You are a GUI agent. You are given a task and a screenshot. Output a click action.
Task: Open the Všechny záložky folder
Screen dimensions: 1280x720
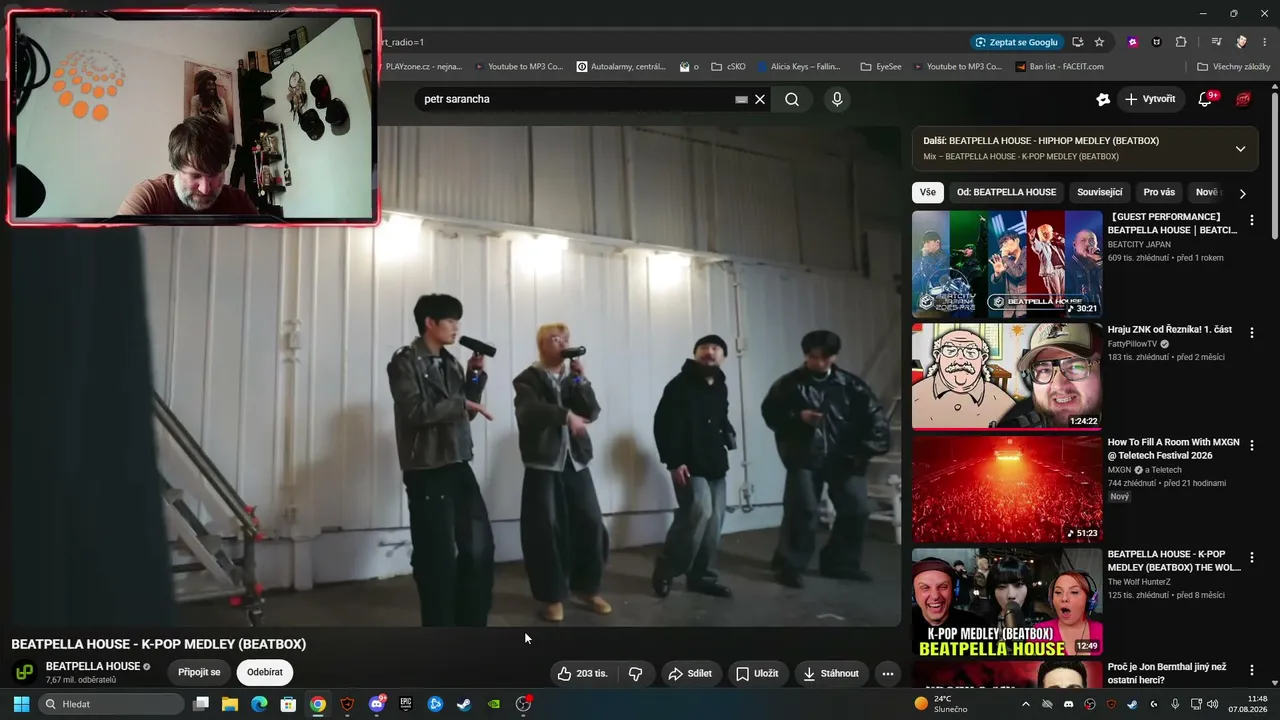coord(1233,67)
